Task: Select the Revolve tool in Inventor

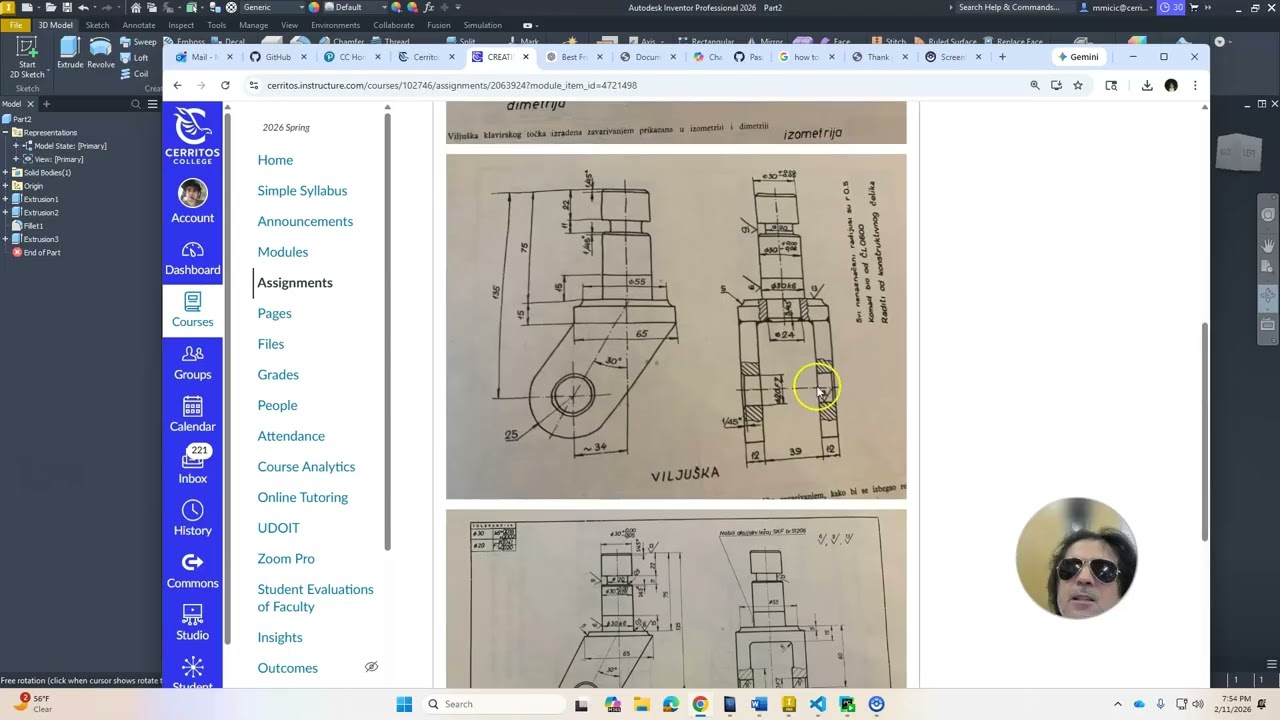Action: pos(101,53)
